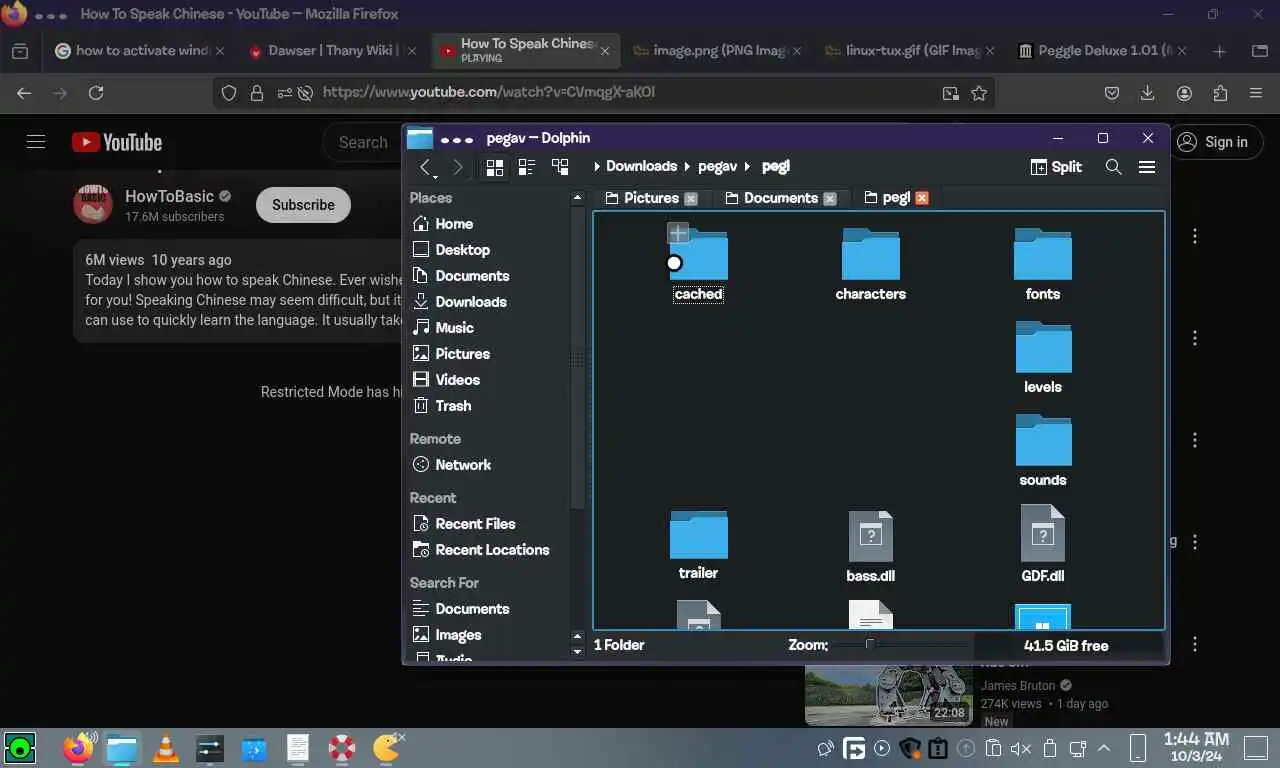Click Places panel scroll-up arrow
1280x768 pixels.
click(x=577, y=198)
